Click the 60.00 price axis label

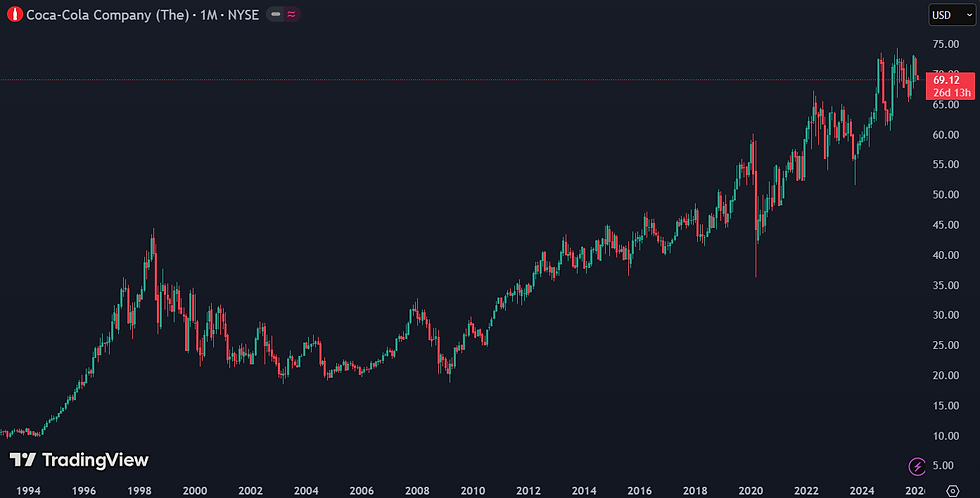point(946,135)
